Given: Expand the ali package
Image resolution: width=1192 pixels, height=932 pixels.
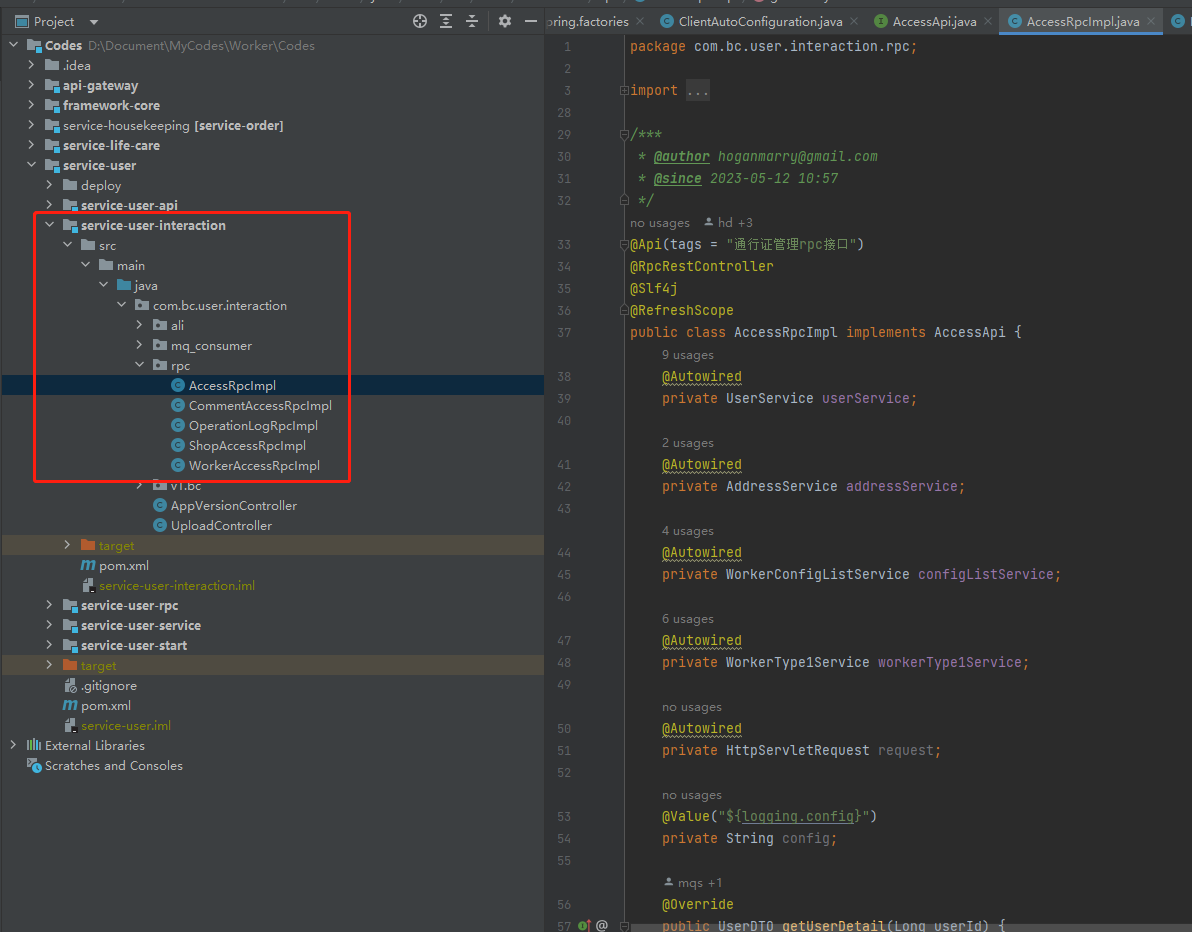Looking at the screenshot, I should (140, 325).
